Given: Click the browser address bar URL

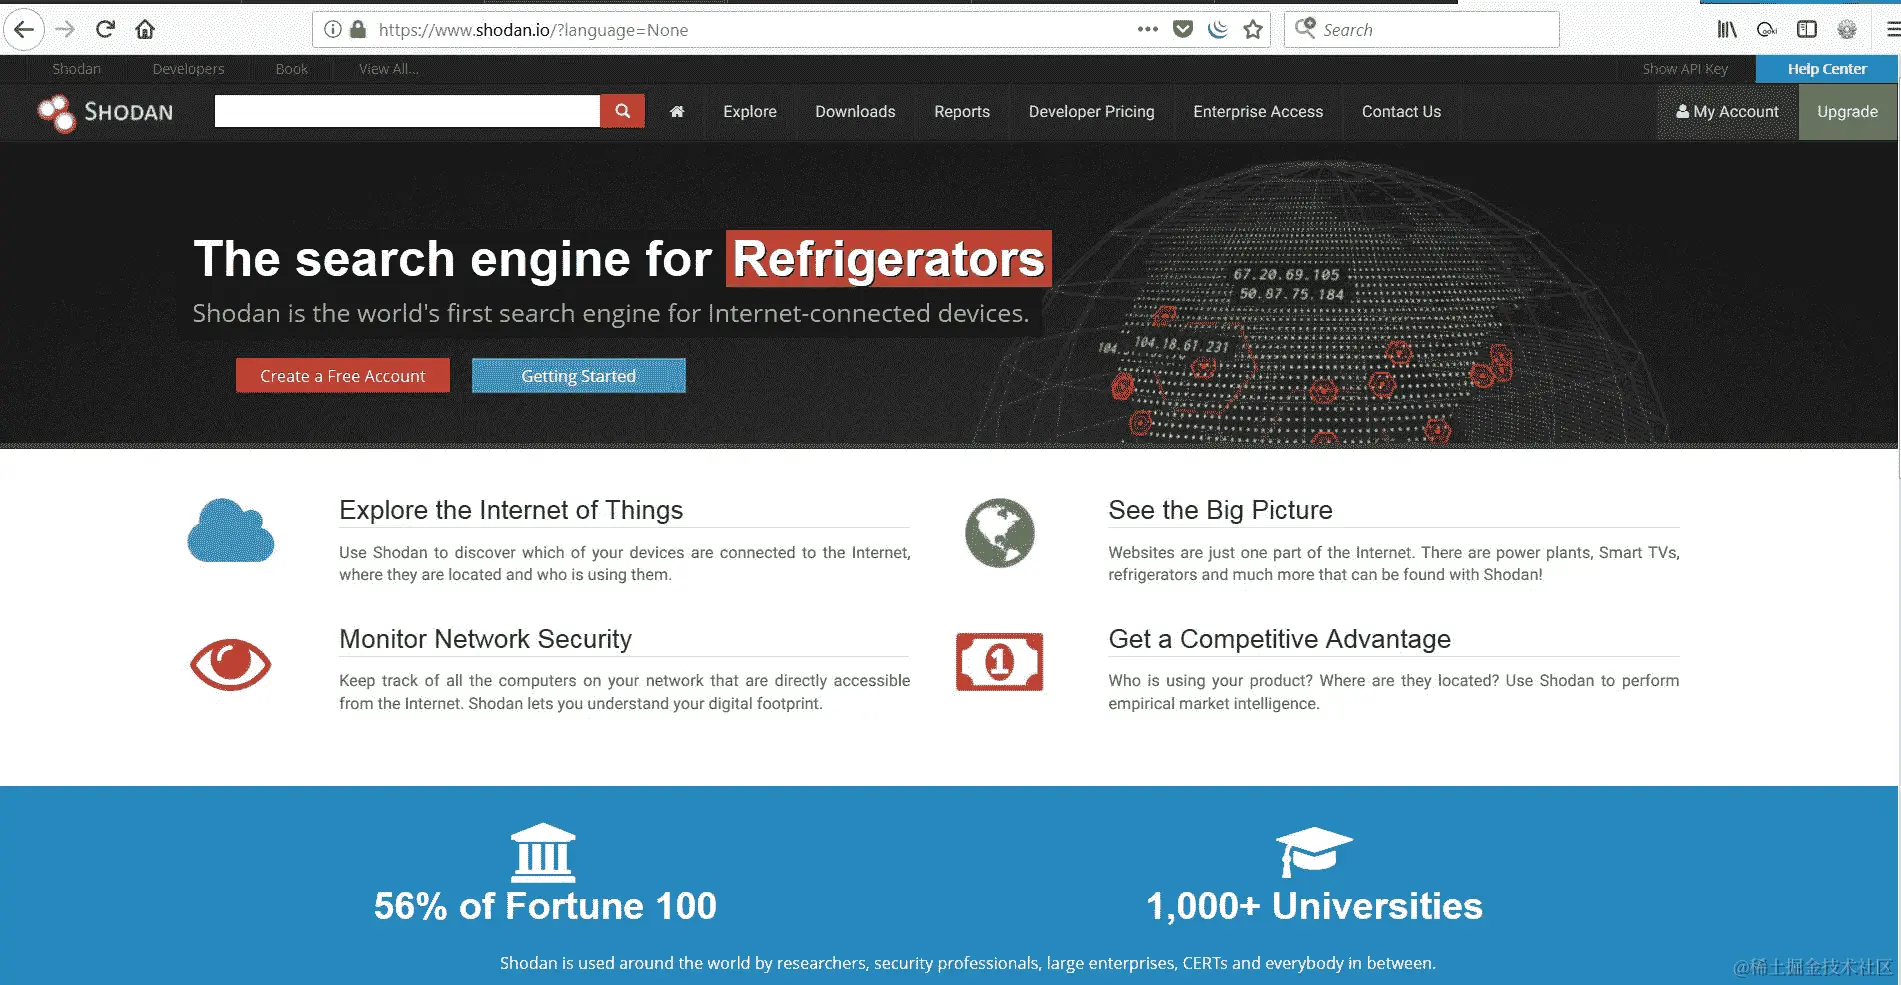Looking at the screenshot, I should point(533,30).
